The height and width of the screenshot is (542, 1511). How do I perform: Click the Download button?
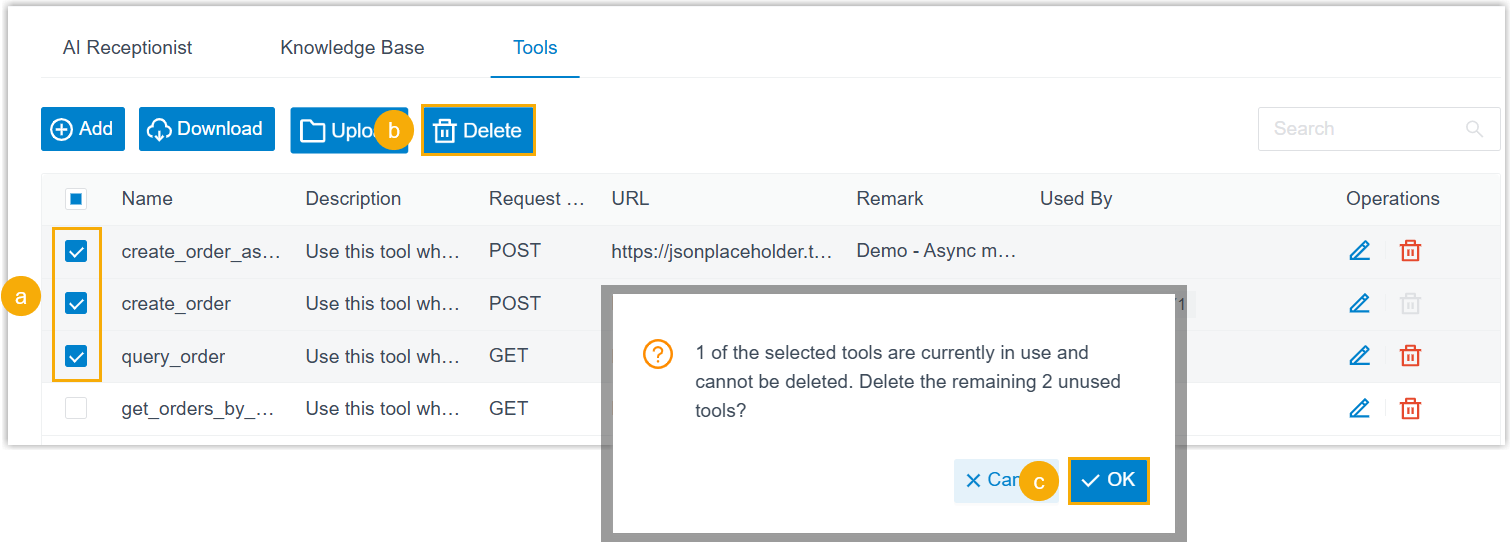tap(207, 129)
